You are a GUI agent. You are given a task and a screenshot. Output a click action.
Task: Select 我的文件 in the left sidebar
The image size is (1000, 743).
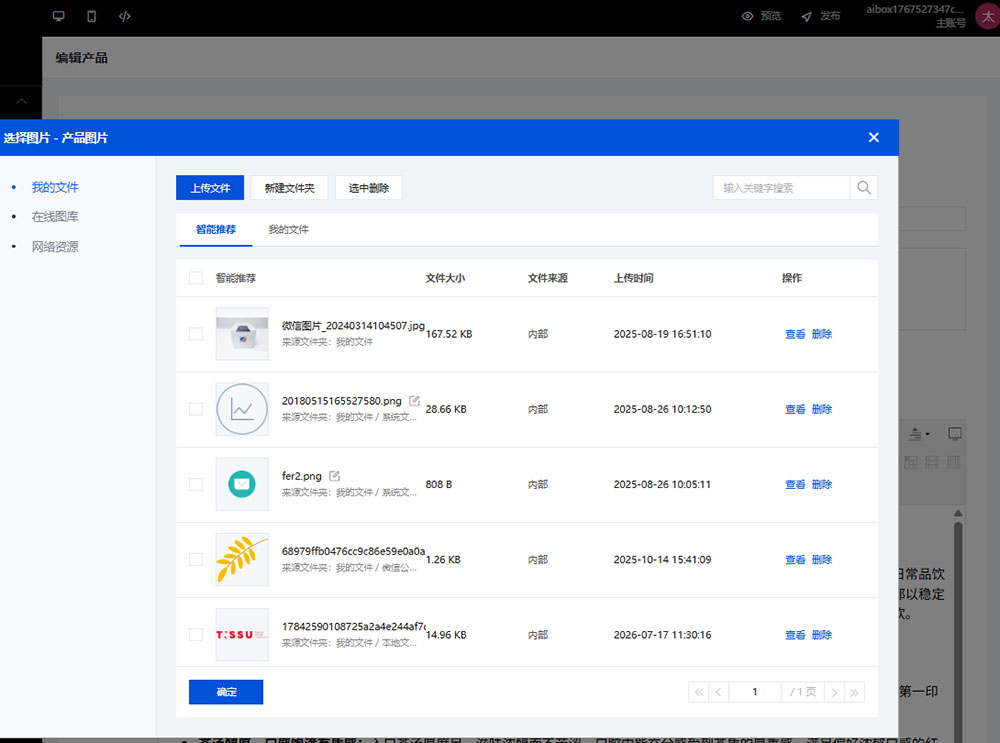(x=55, y=188)
